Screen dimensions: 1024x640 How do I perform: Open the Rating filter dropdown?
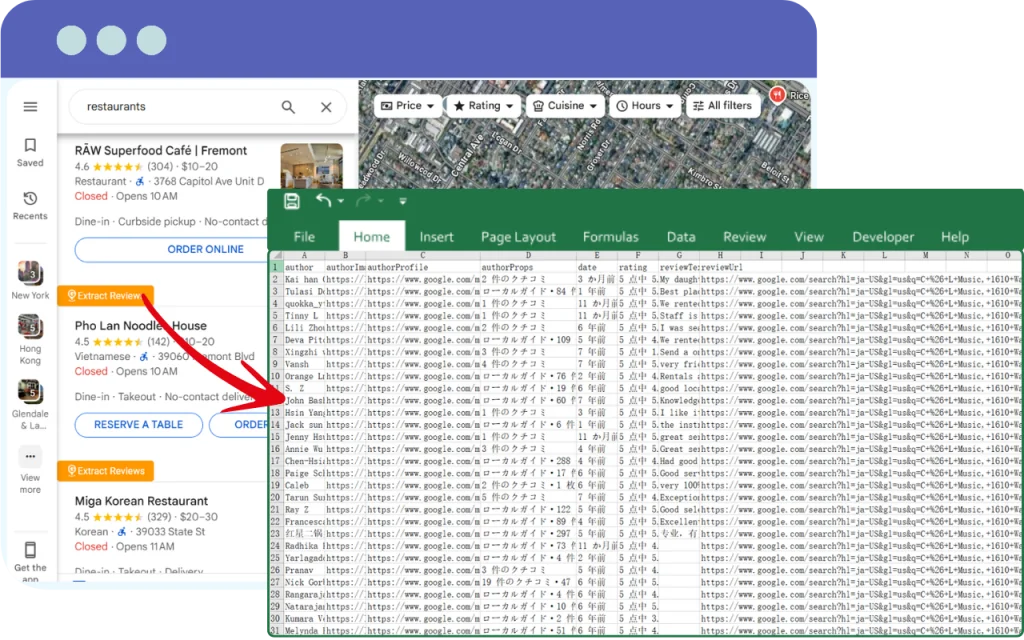pyautogui.click(x=484, y=106)
